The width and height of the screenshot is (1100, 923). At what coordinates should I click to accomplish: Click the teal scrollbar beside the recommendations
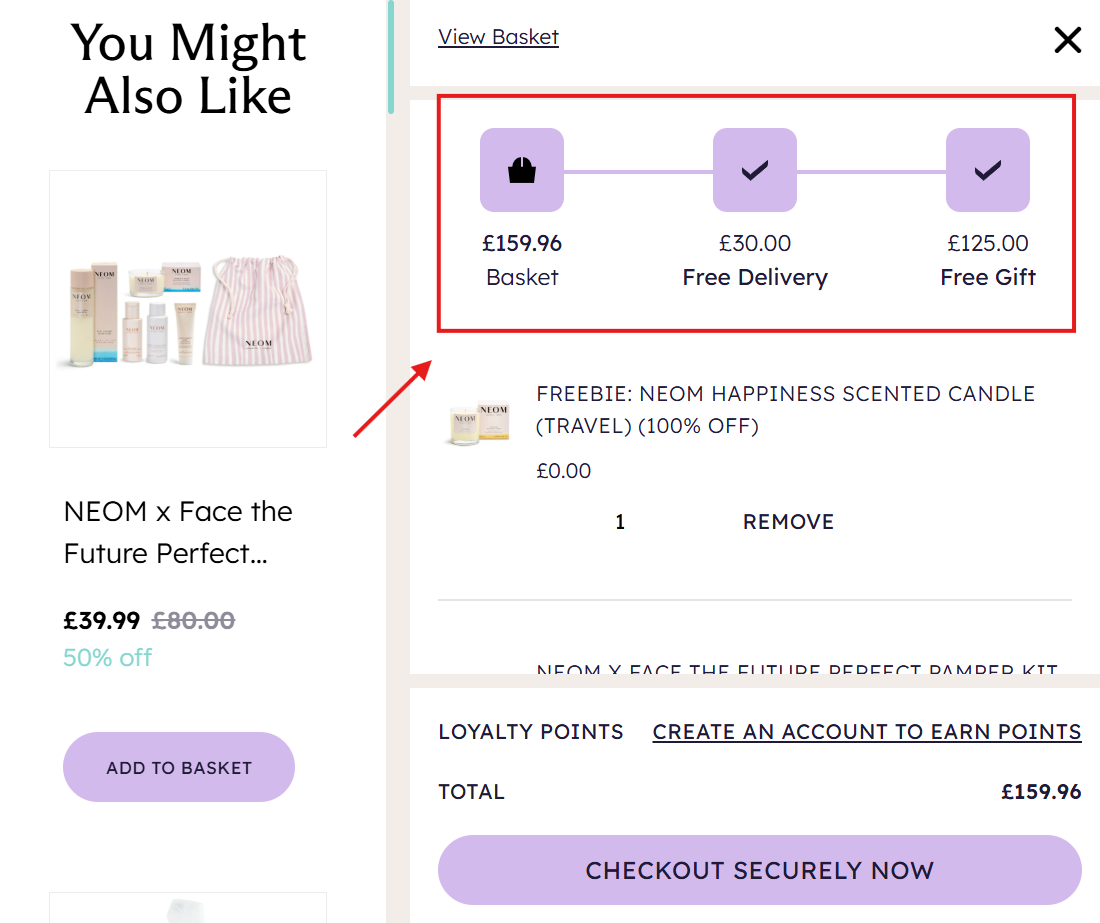pyautogui.click(x=390, y=58)
